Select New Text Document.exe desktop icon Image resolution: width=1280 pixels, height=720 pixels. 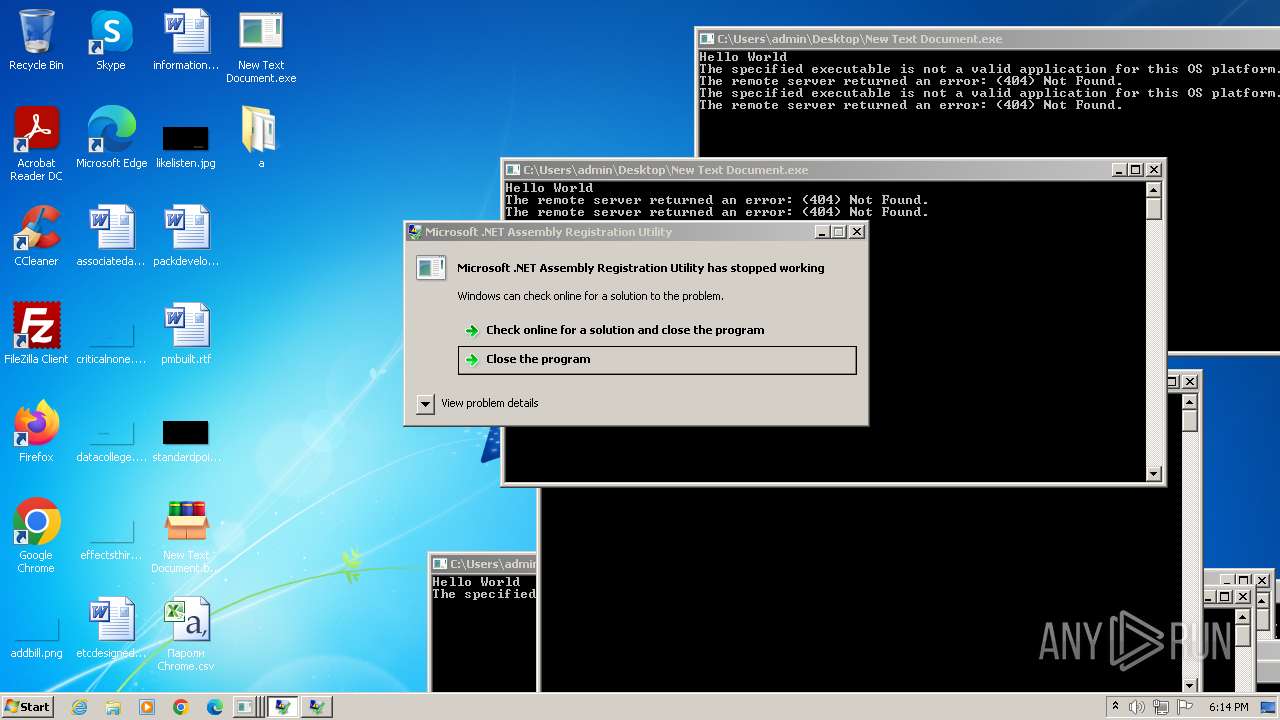tap(261, 46)
